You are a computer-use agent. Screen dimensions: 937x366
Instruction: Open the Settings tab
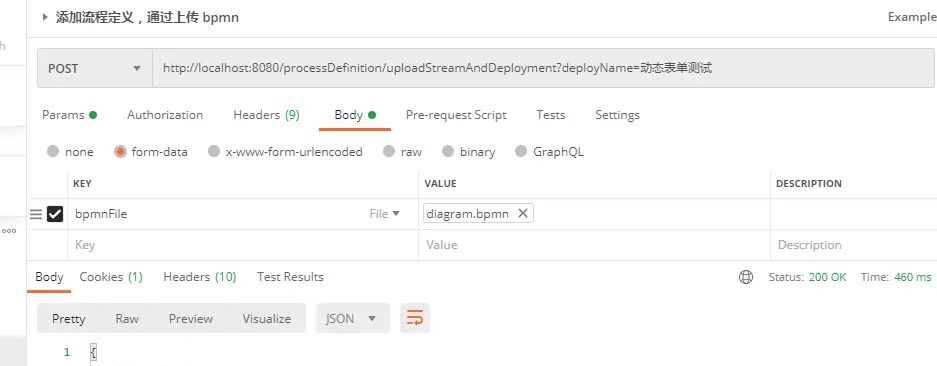click(x=617, y=115)
